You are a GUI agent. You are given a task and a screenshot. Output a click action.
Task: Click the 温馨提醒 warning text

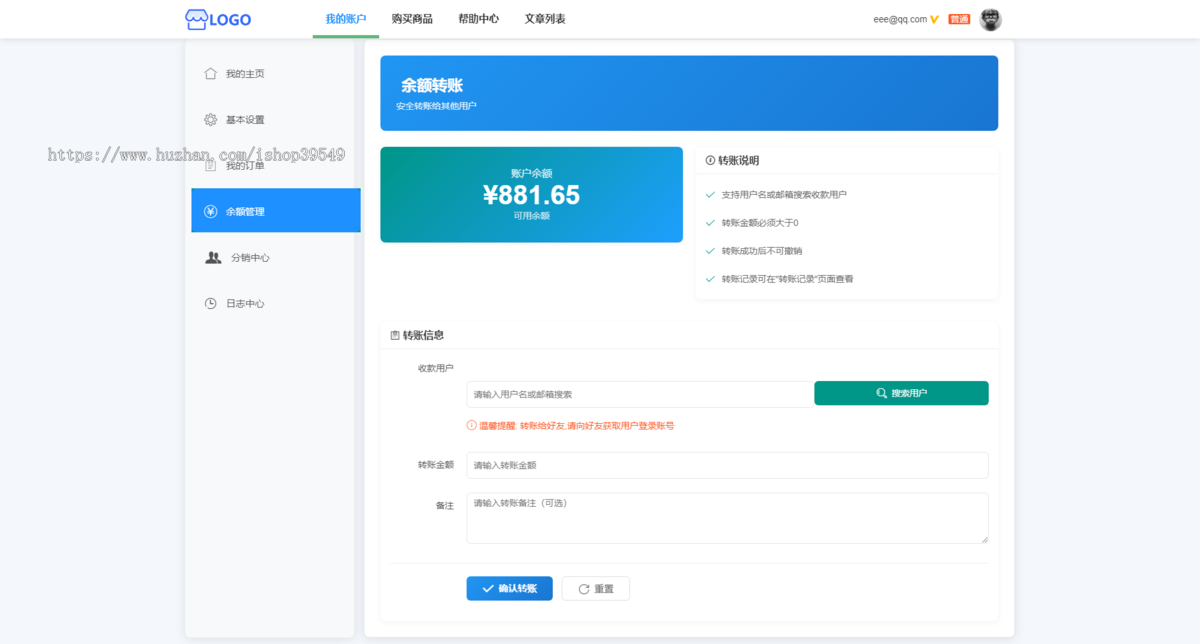coord(577,425)
